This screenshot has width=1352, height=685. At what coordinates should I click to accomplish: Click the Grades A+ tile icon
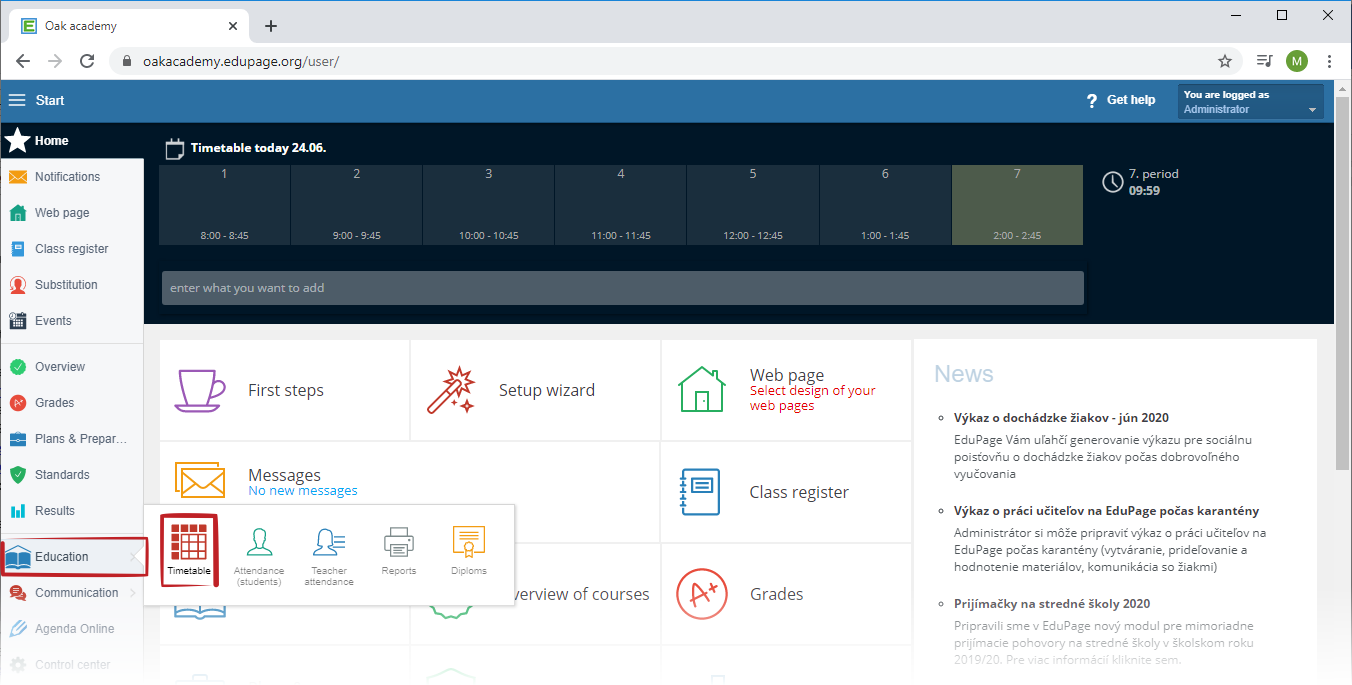point(702,594)
